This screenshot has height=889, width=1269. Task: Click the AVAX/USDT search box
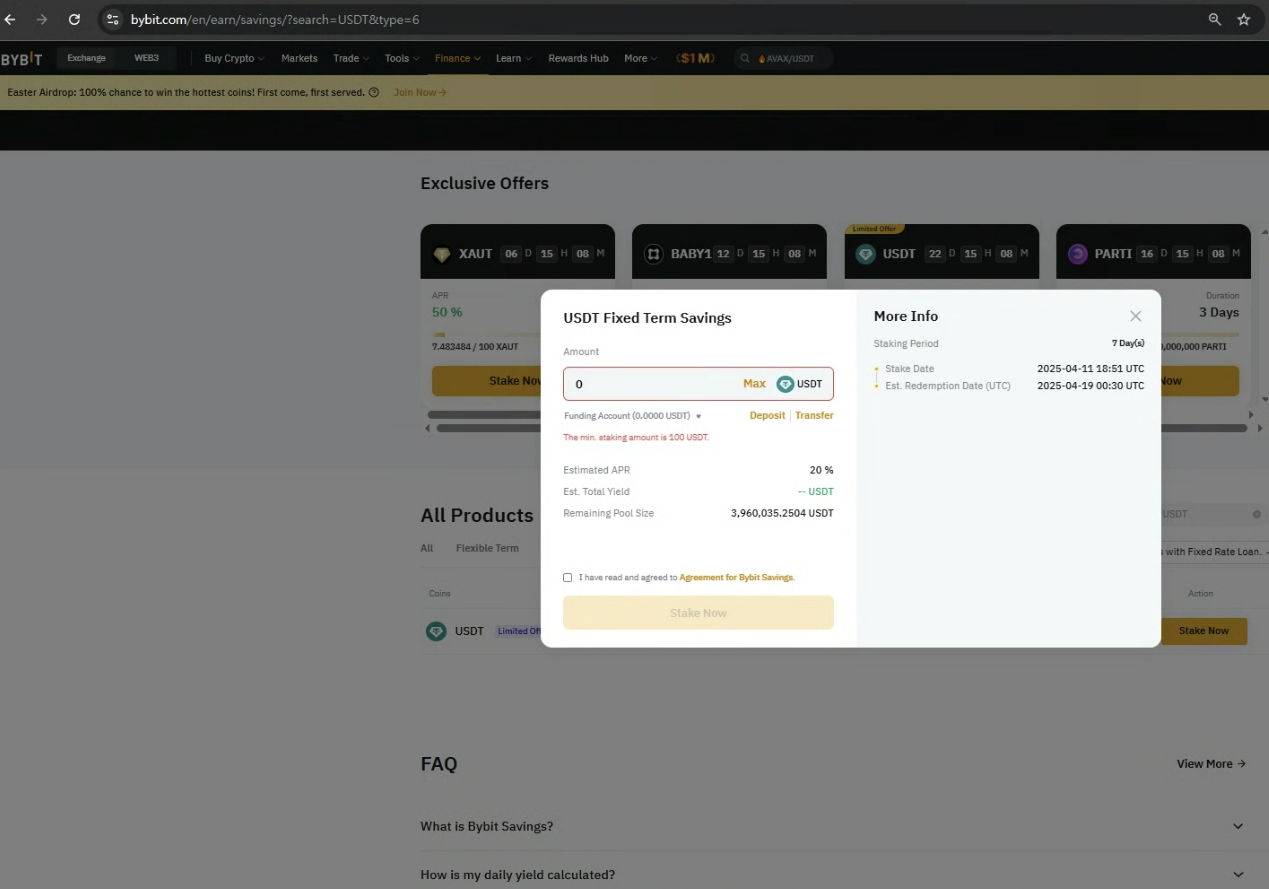tap(783, 59)
